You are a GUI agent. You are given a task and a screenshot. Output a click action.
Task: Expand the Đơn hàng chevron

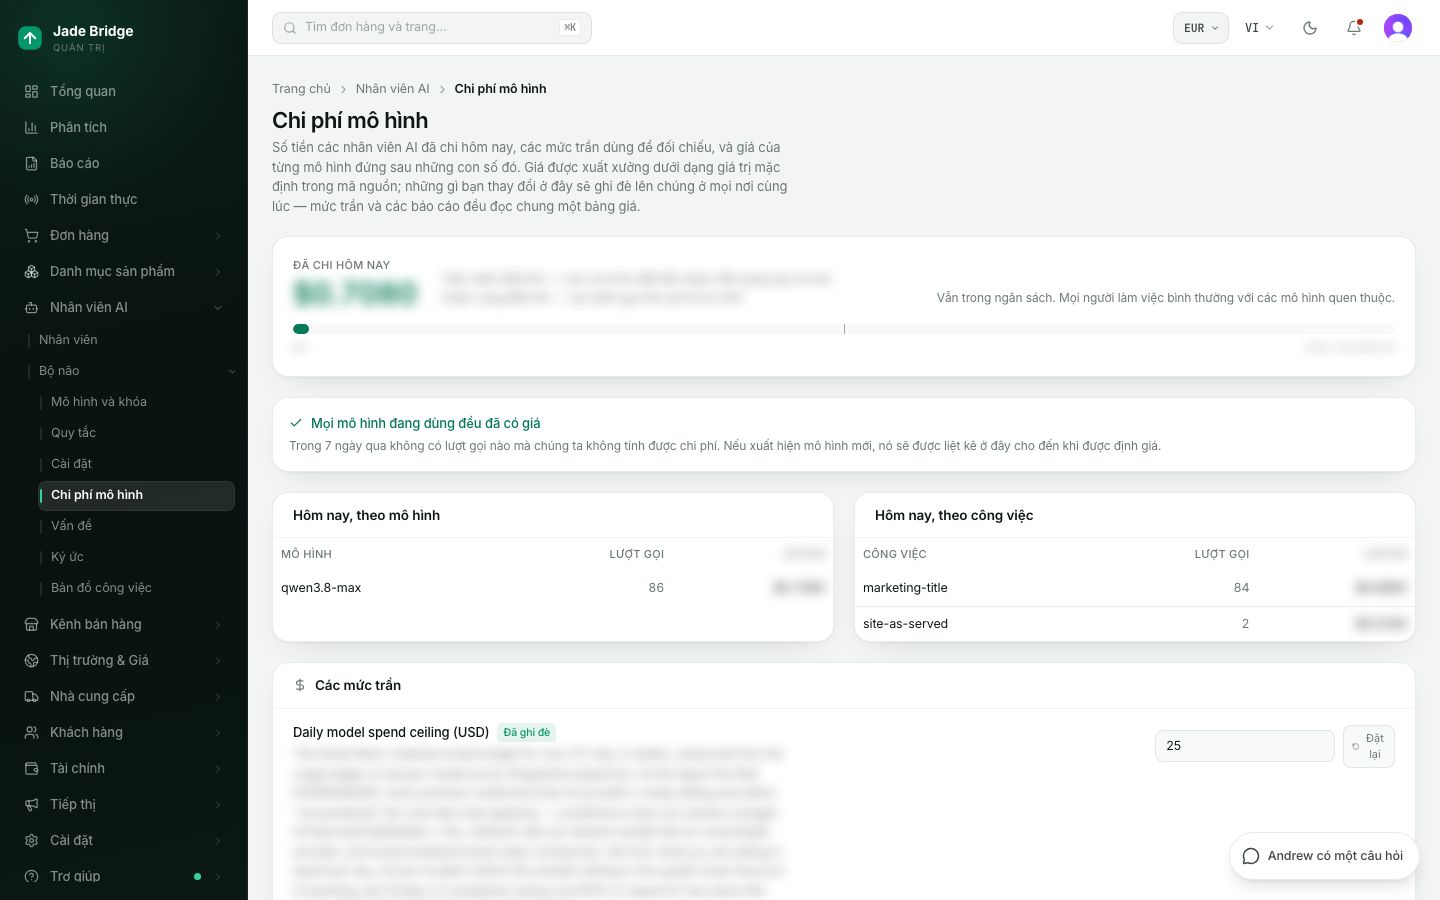pos(218,236)
